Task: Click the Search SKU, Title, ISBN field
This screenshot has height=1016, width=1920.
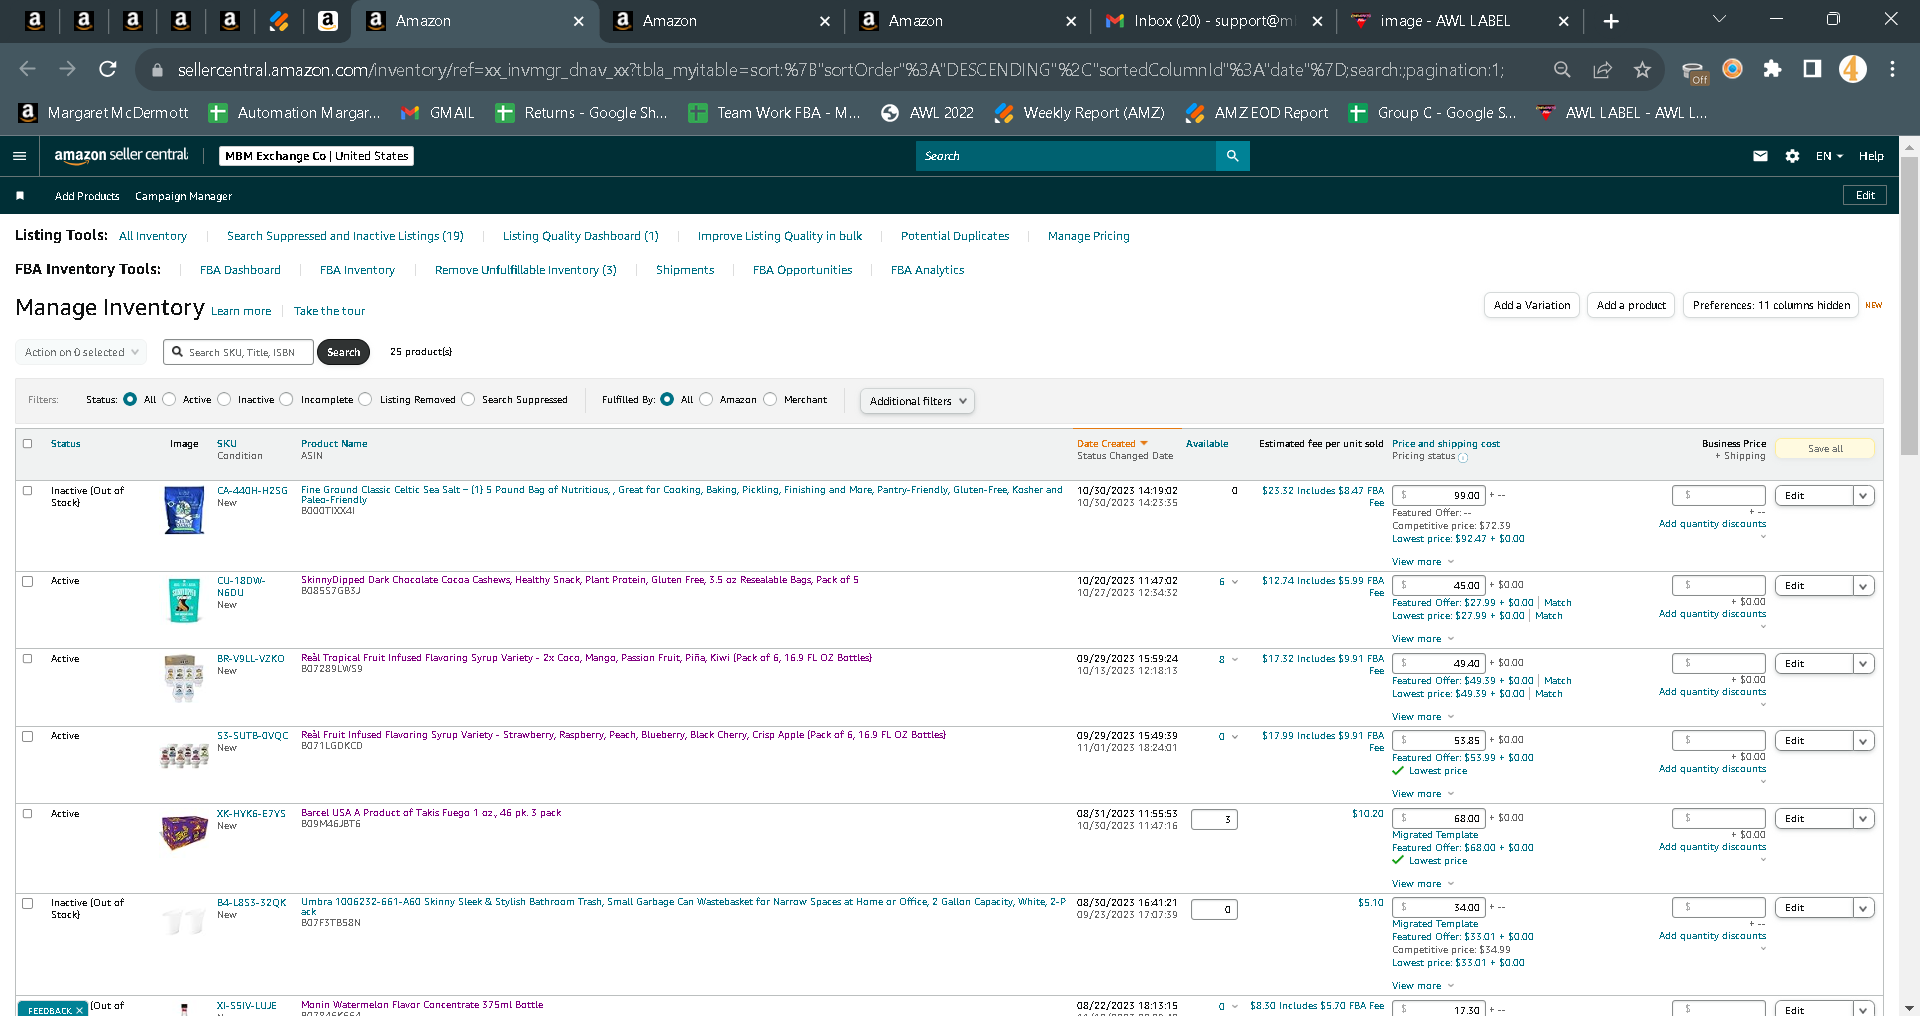Action: tap(239, 352)
